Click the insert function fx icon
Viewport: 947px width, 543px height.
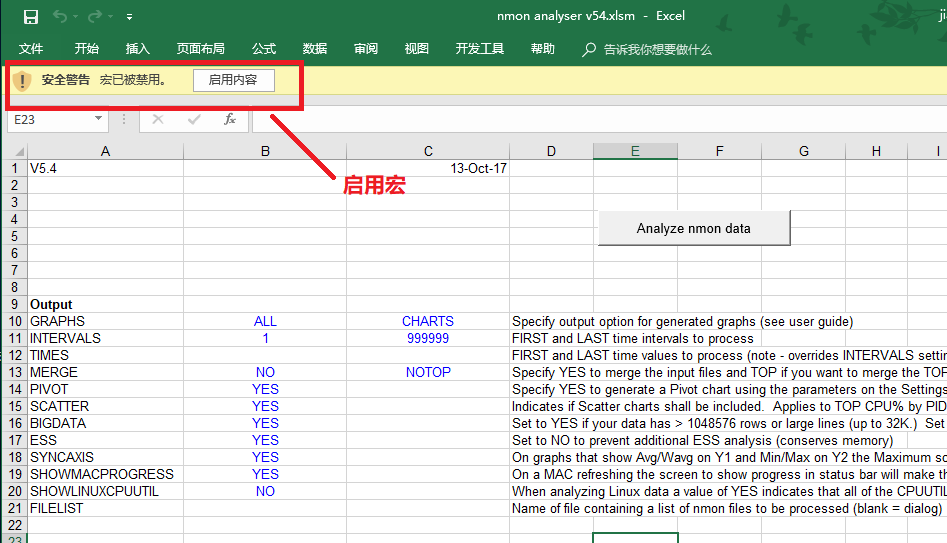tap(229, 119)
